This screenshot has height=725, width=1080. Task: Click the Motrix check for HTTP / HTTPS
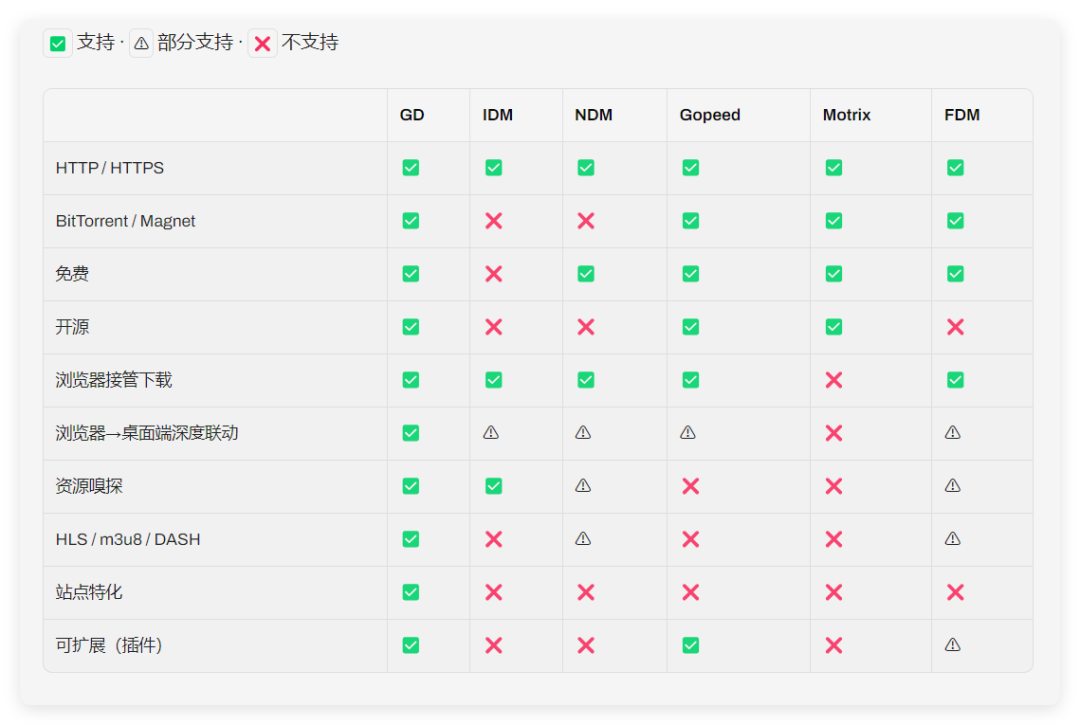834,167
